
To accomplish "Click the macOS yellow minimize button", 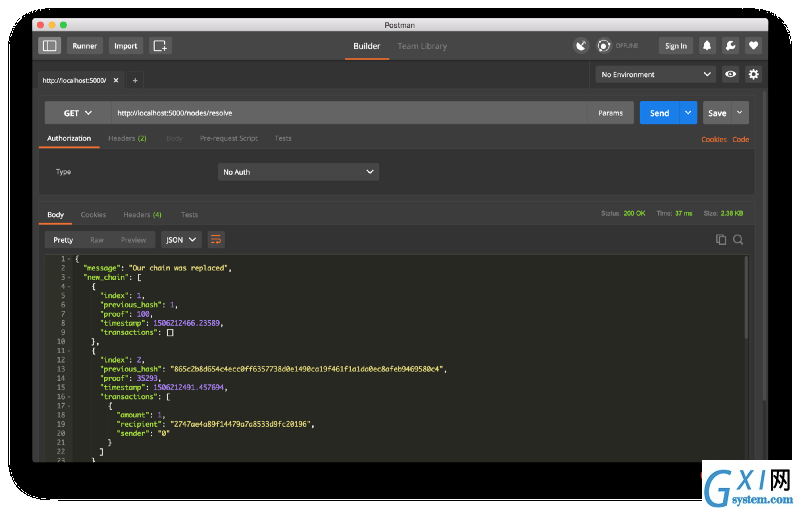I will (52, 24).
